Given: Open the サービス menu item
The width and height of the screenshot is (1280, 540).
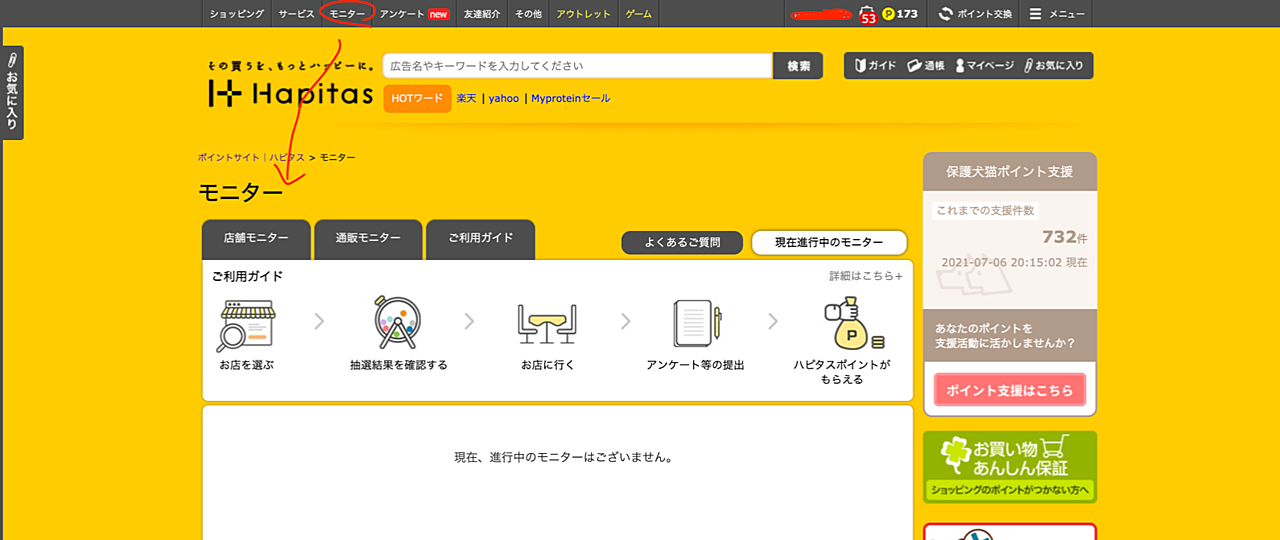Looking at the screenshot, I should click(x=296, y=14).
